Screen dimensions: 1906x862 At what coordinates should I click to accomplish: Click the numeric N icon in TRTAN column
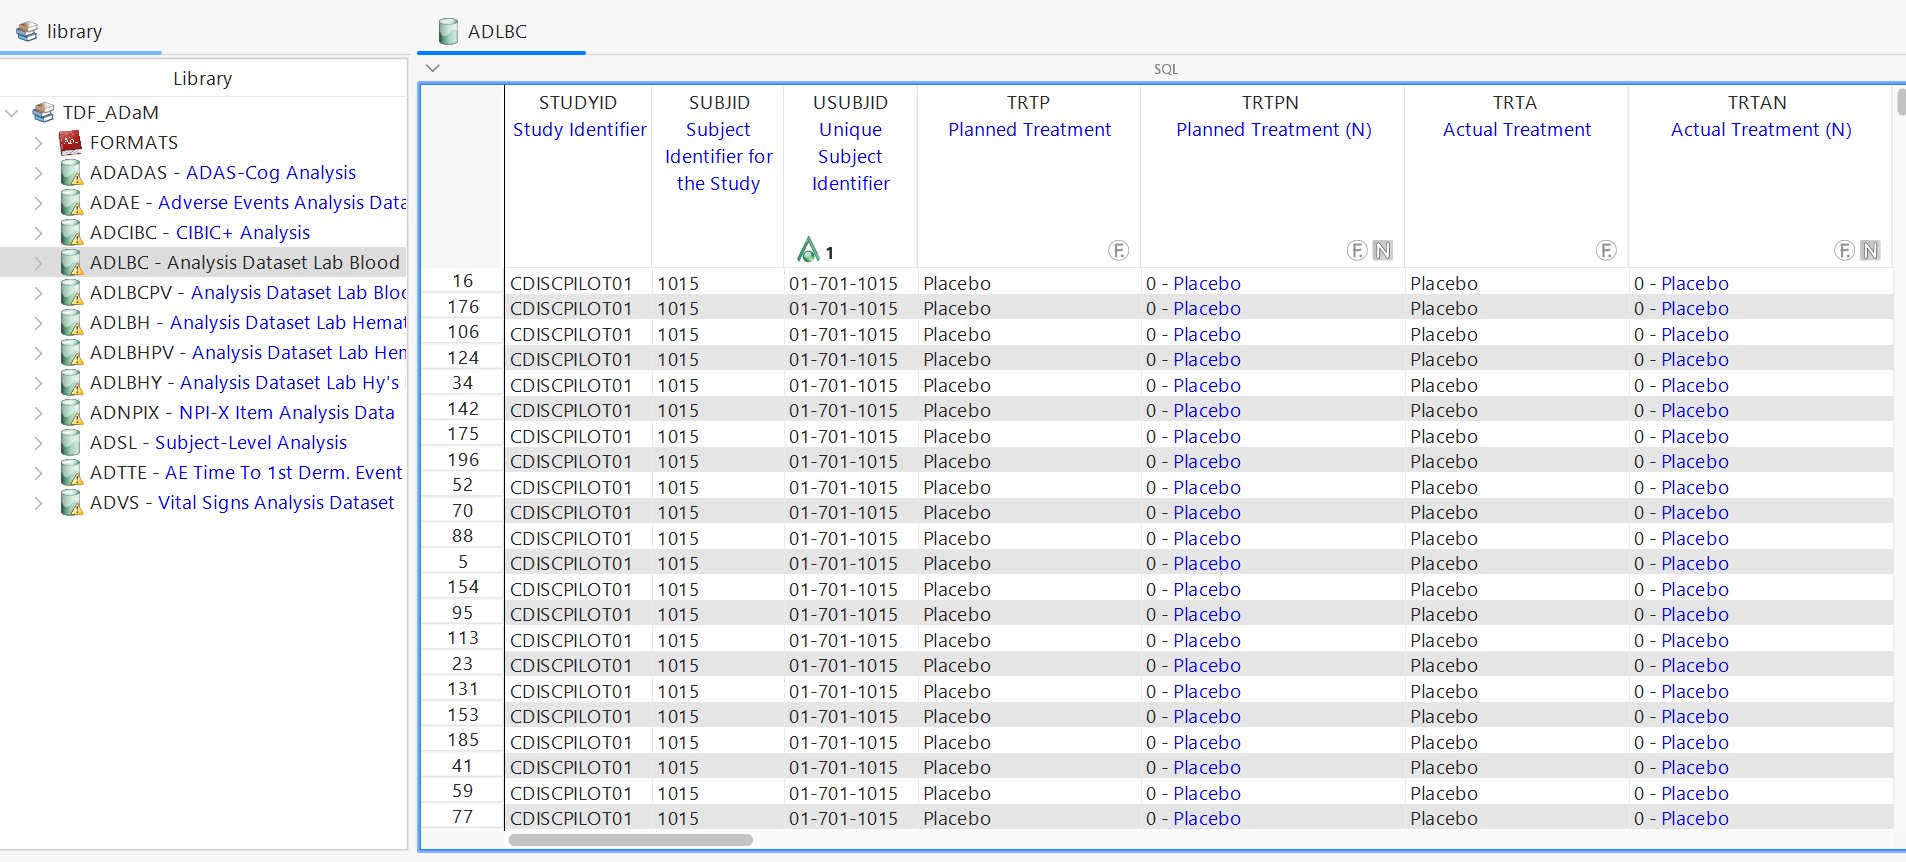[1870, 250]
